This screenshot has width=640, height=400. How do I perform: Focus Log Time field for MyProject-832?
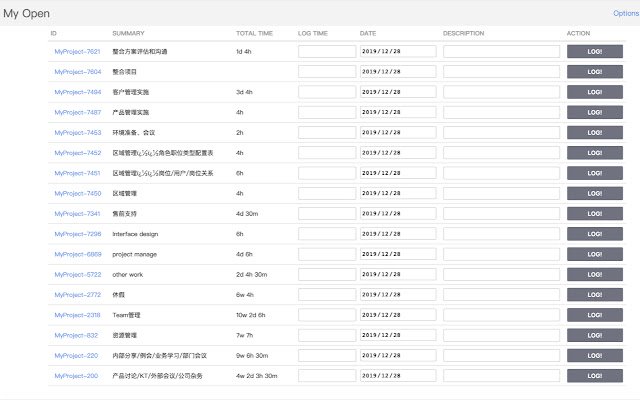(327, 336)
